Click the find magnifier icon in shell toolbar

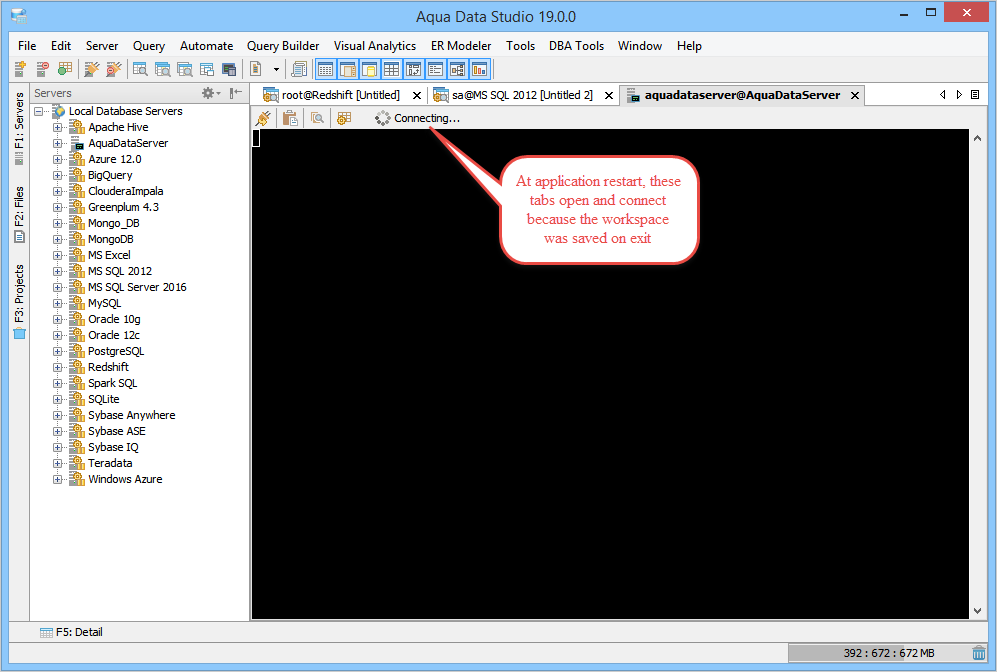317,118
